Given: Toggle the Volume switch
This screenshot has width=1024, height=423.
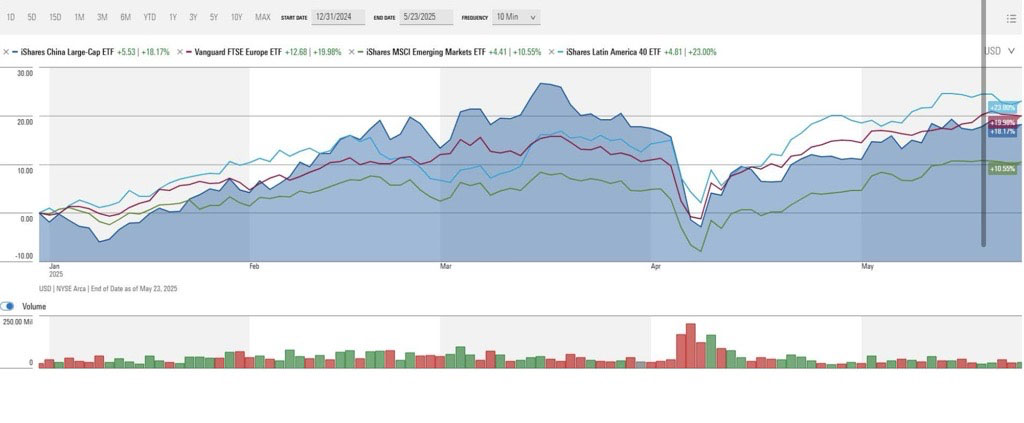Looking at the screenshot, I should [7, 306].
